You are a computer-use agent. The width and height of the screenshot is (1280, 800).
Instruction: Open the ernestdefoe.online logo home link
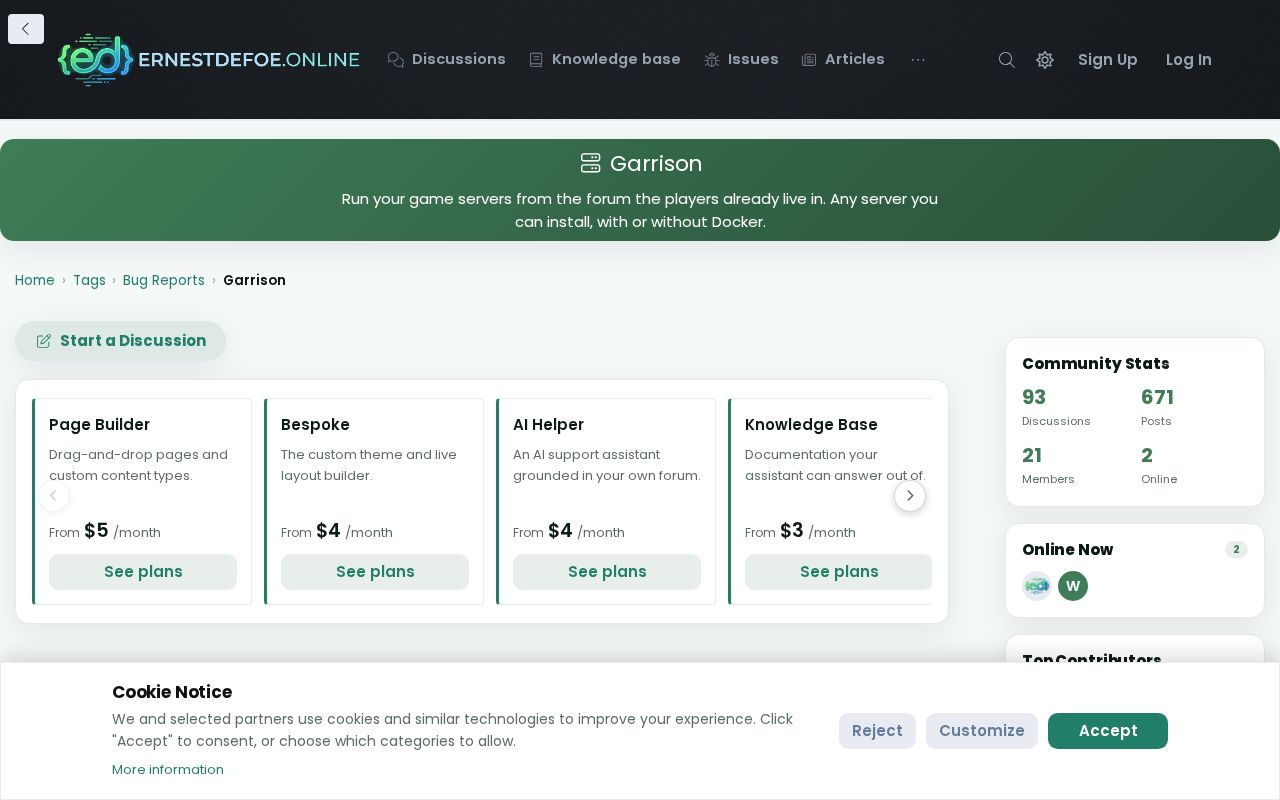point(208,60)
